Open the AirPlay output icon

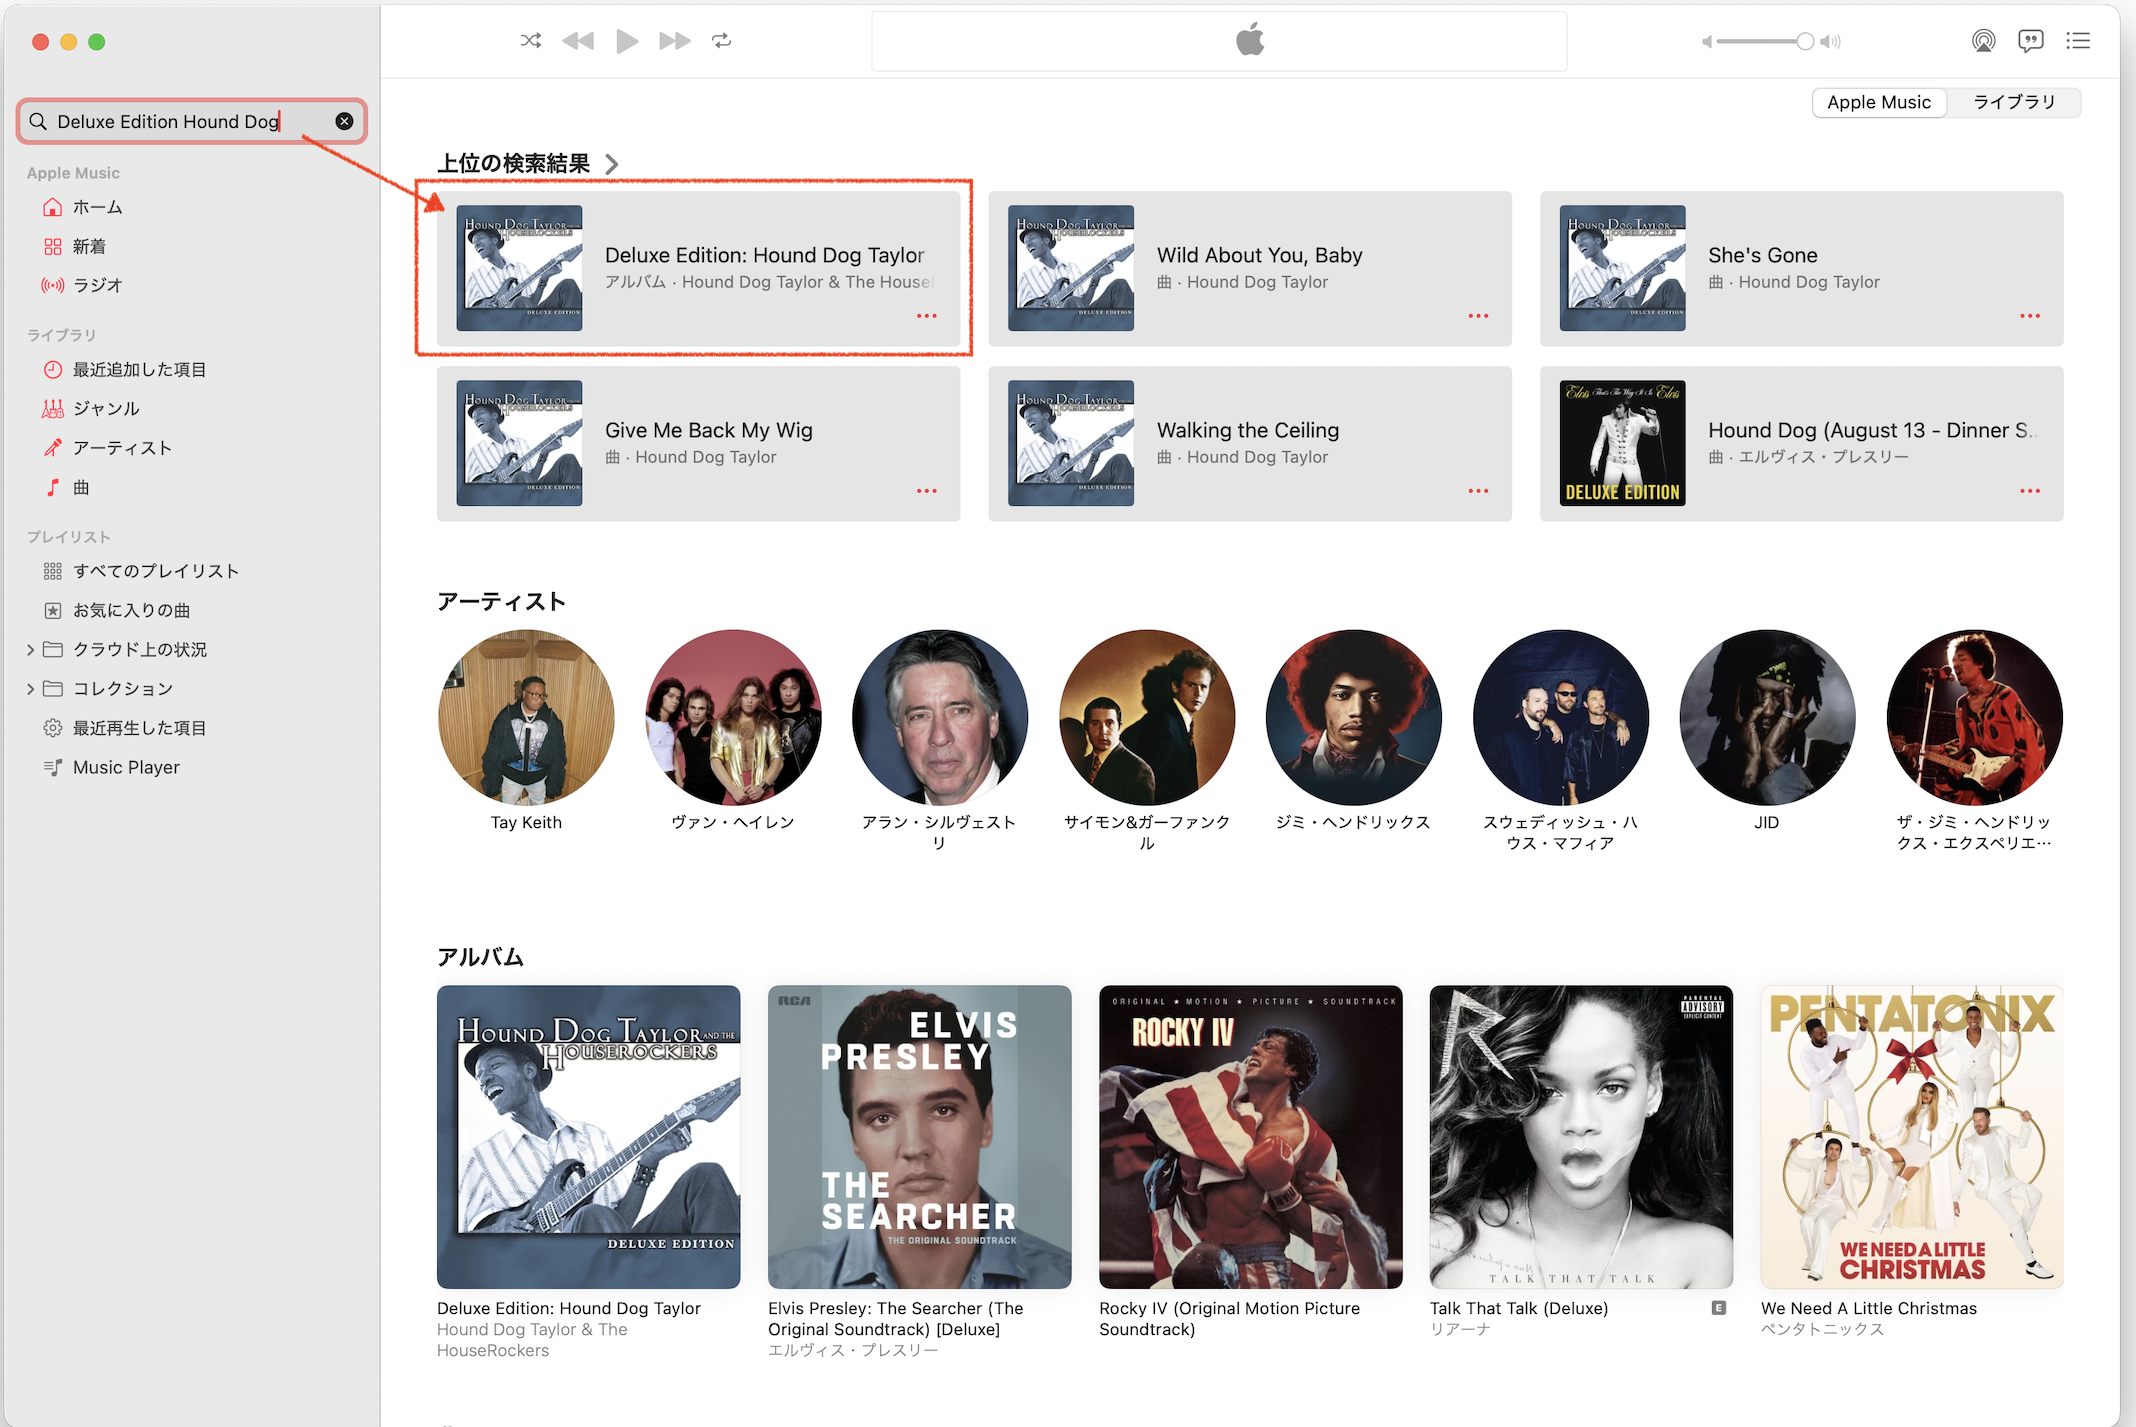1983,41
